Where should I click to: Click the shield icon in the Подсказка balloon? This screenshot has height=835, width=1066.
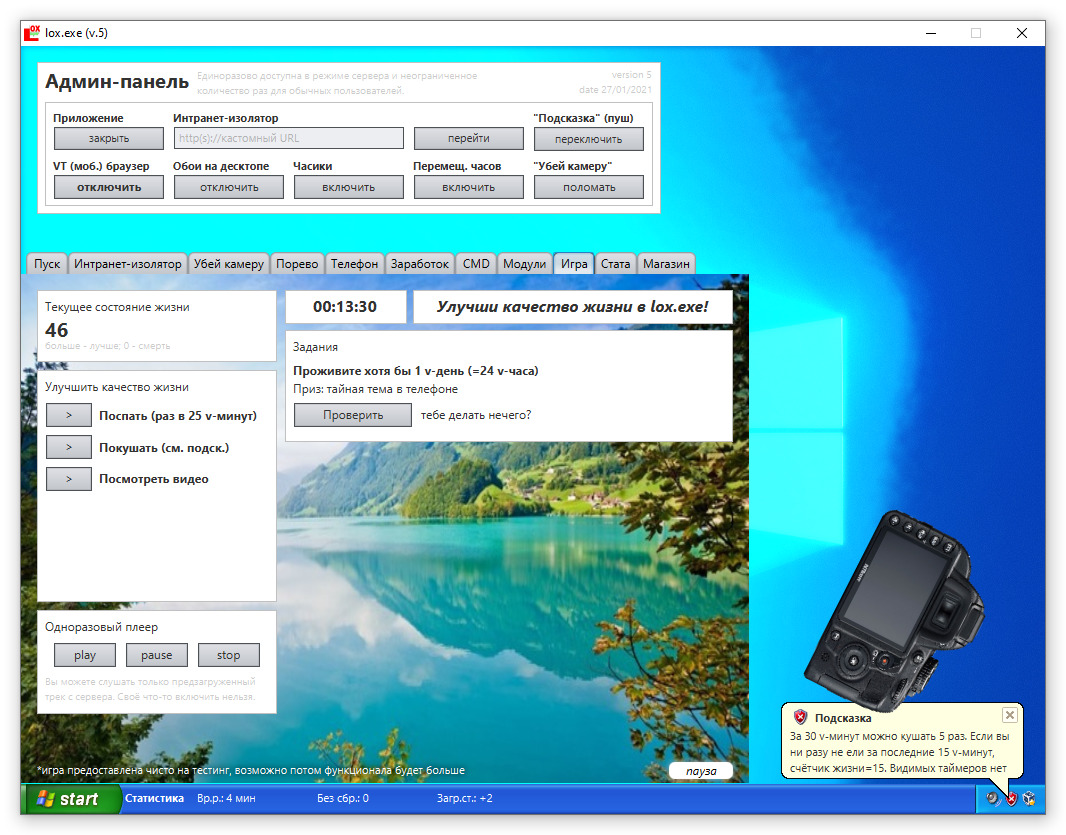tap(800, 717)
